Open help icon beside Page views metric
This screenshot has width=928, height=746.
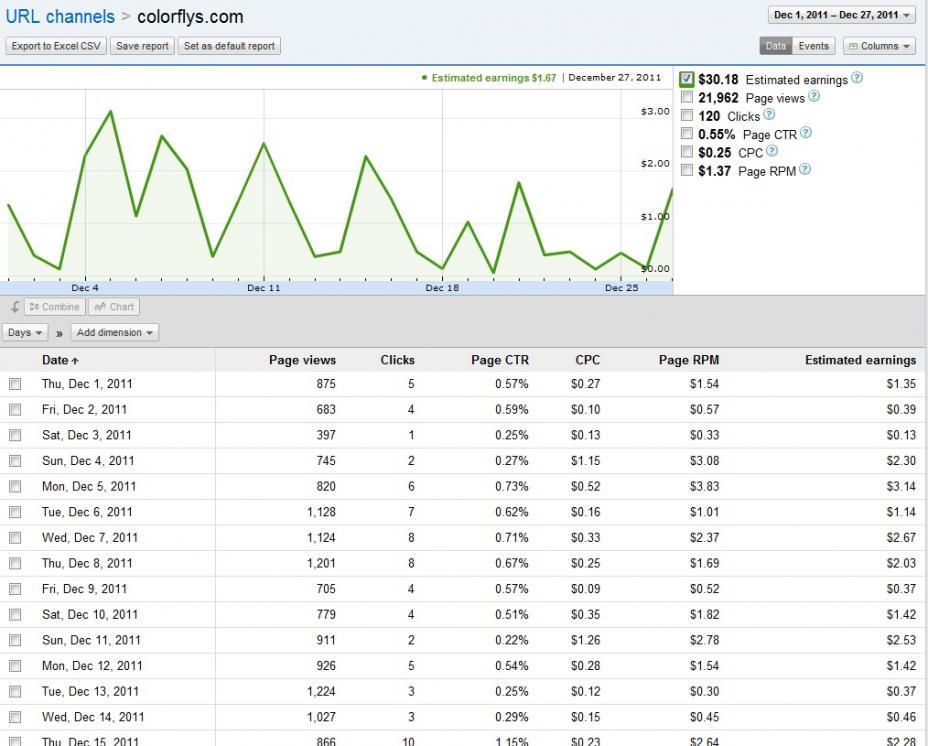(x=814, y=96)
